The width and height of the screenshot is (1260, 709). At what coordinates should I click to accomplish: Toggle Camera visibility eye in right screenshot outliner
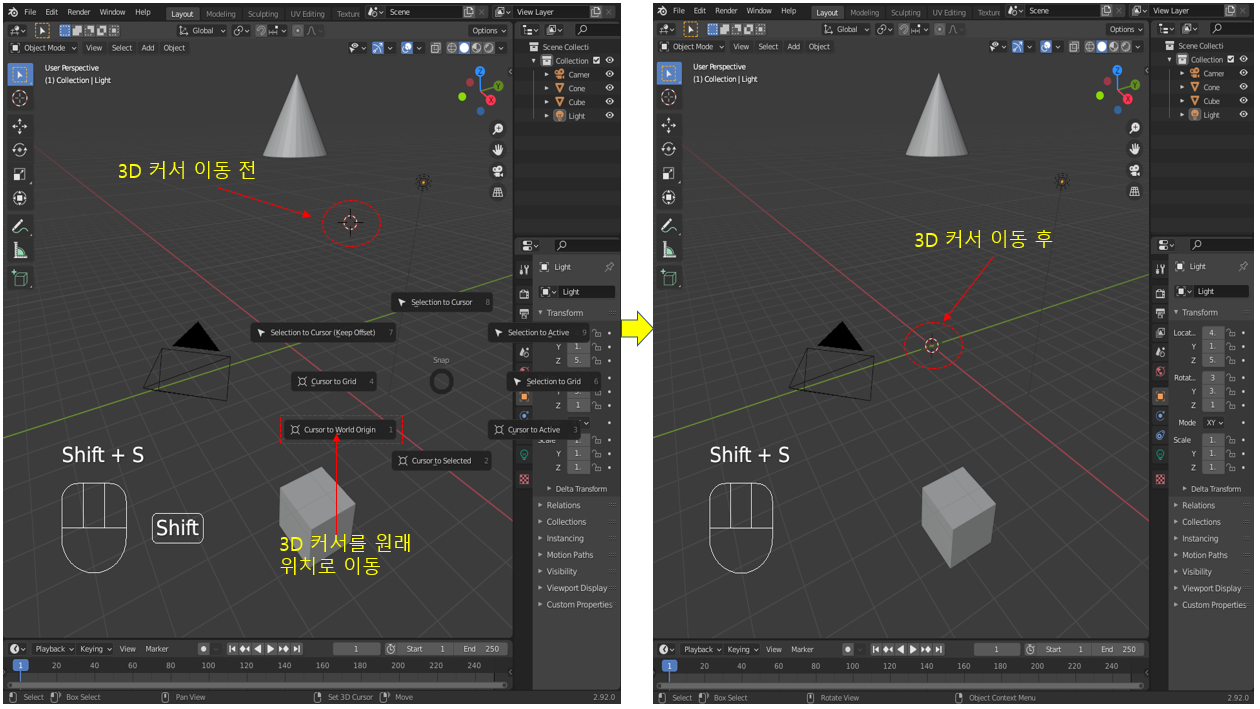tap(1244, 73)
